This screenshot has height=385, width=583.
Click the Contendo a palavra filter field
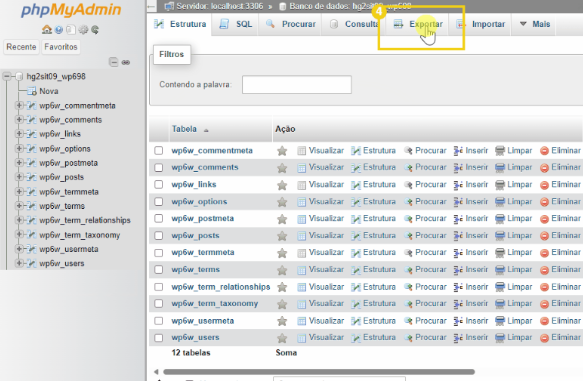pyautogui.click(x=297, y=84)
